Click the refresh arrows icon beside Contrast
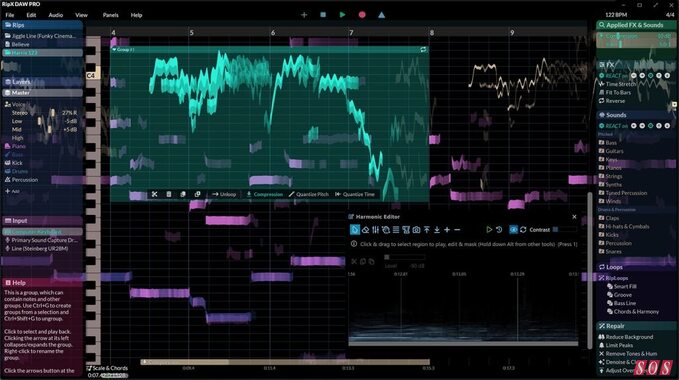Screen dimensions: 679x380 click(x=523, y=230)
